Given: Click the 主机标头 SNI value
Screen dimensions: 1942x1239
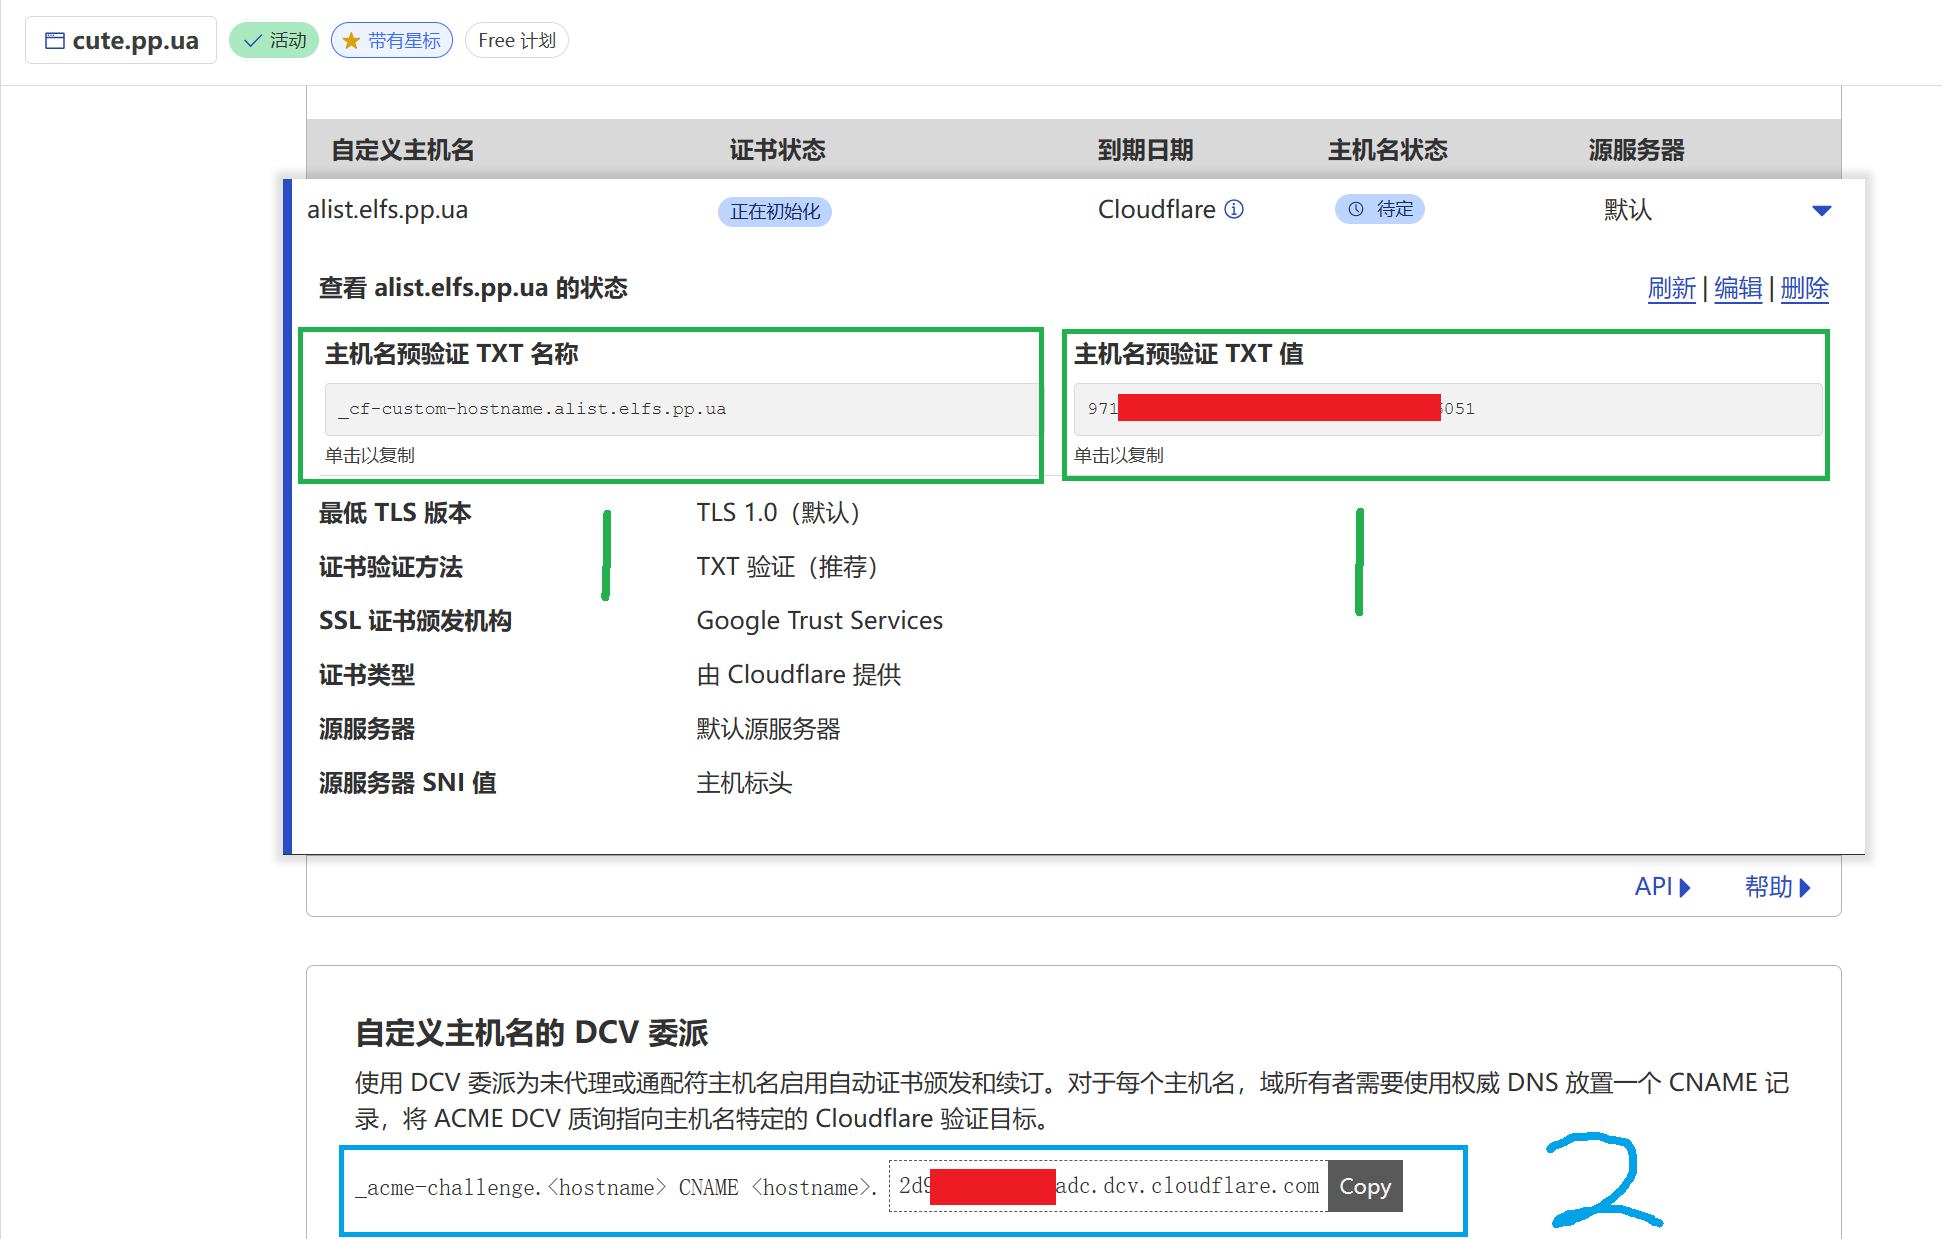Looking at the screenshot, I should point(745,783).
